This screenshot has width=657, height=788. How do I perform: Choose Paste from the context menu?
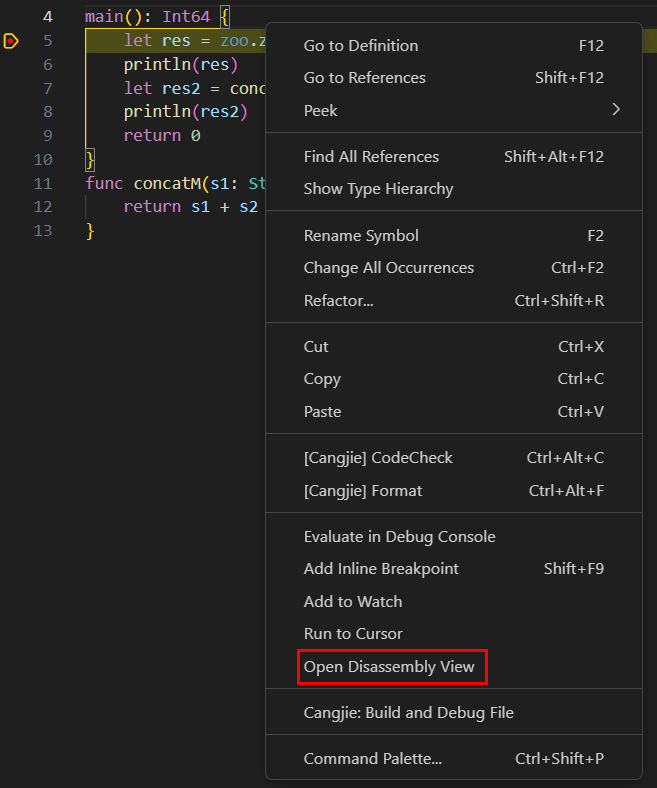coord(322,411)
